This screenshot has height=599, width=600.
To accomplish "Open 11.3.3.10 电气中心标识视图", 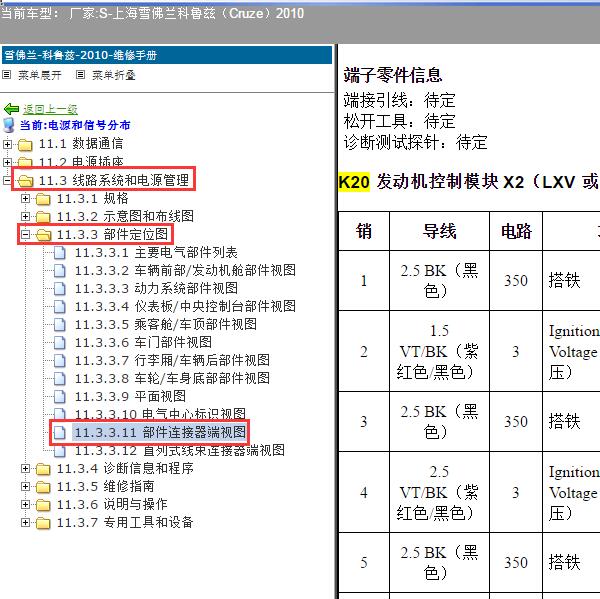I will [160, 414].
